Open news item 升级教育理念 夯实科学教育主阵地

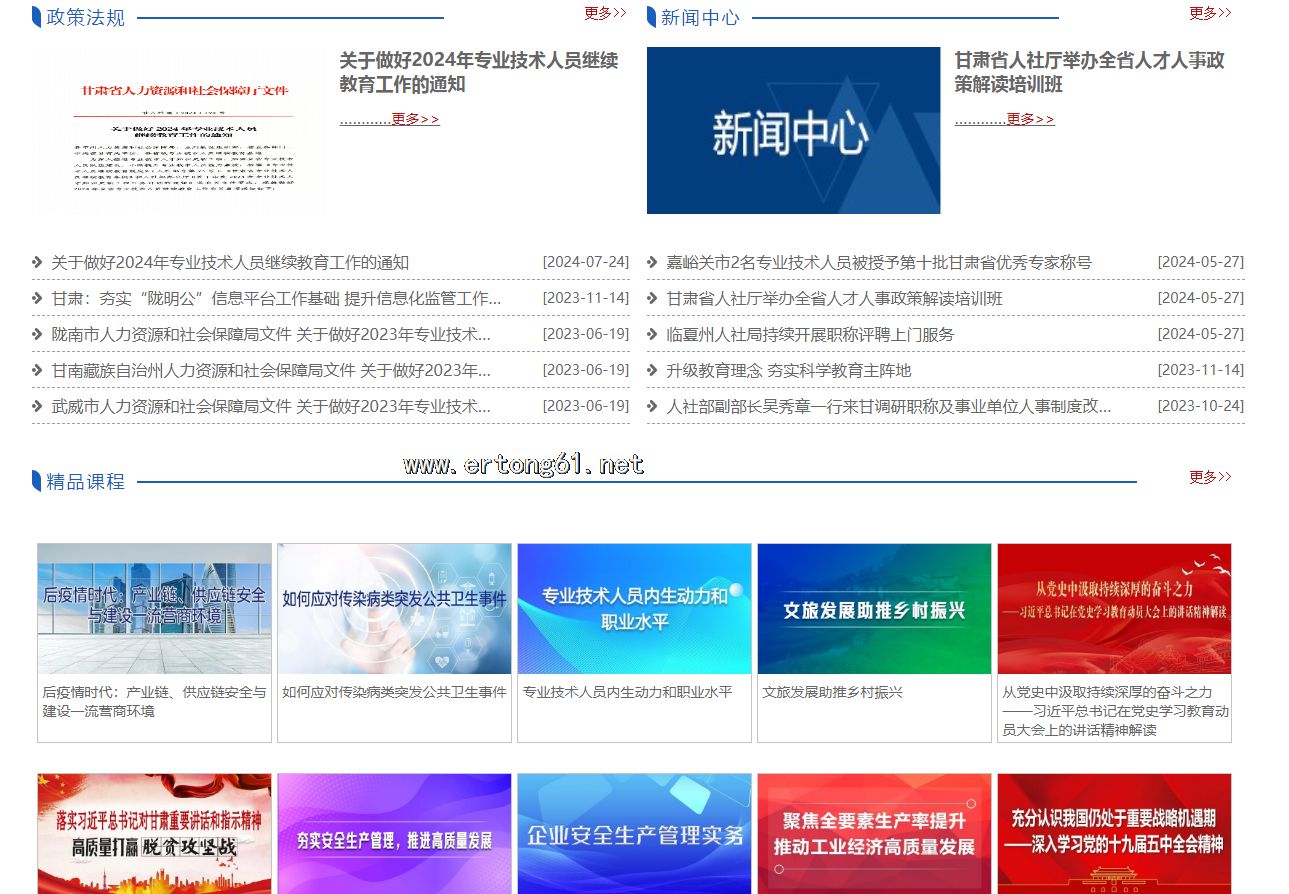pos(789,370)
